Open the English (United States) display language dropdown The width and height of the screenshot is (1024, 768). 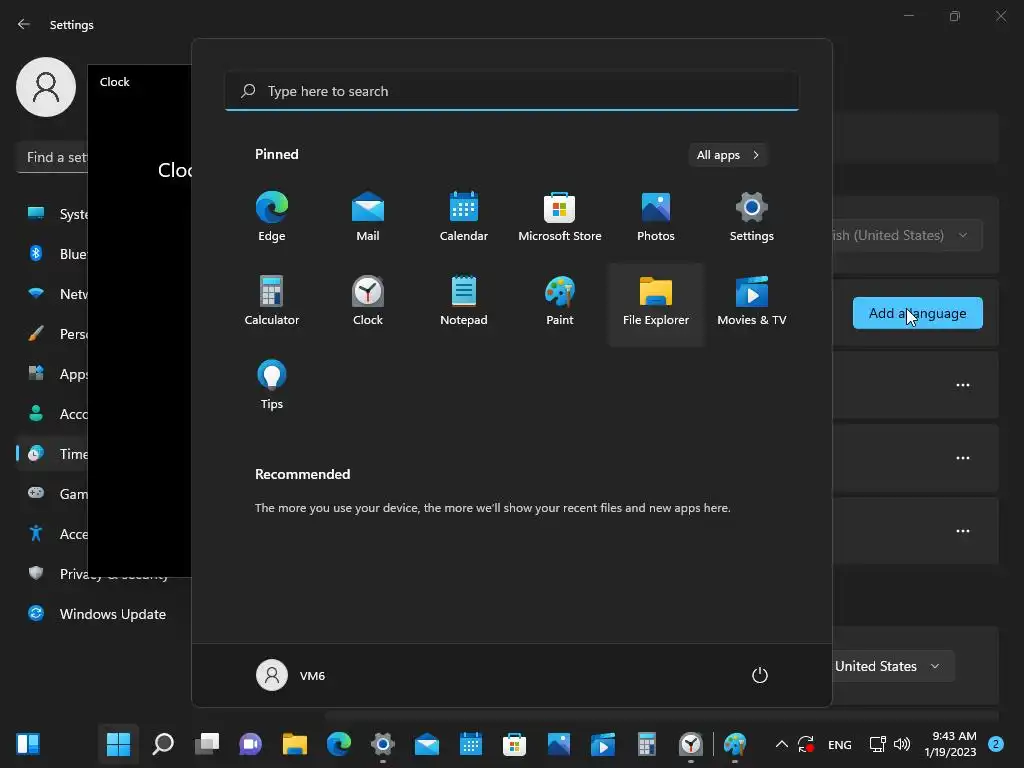tap(908, 235)
